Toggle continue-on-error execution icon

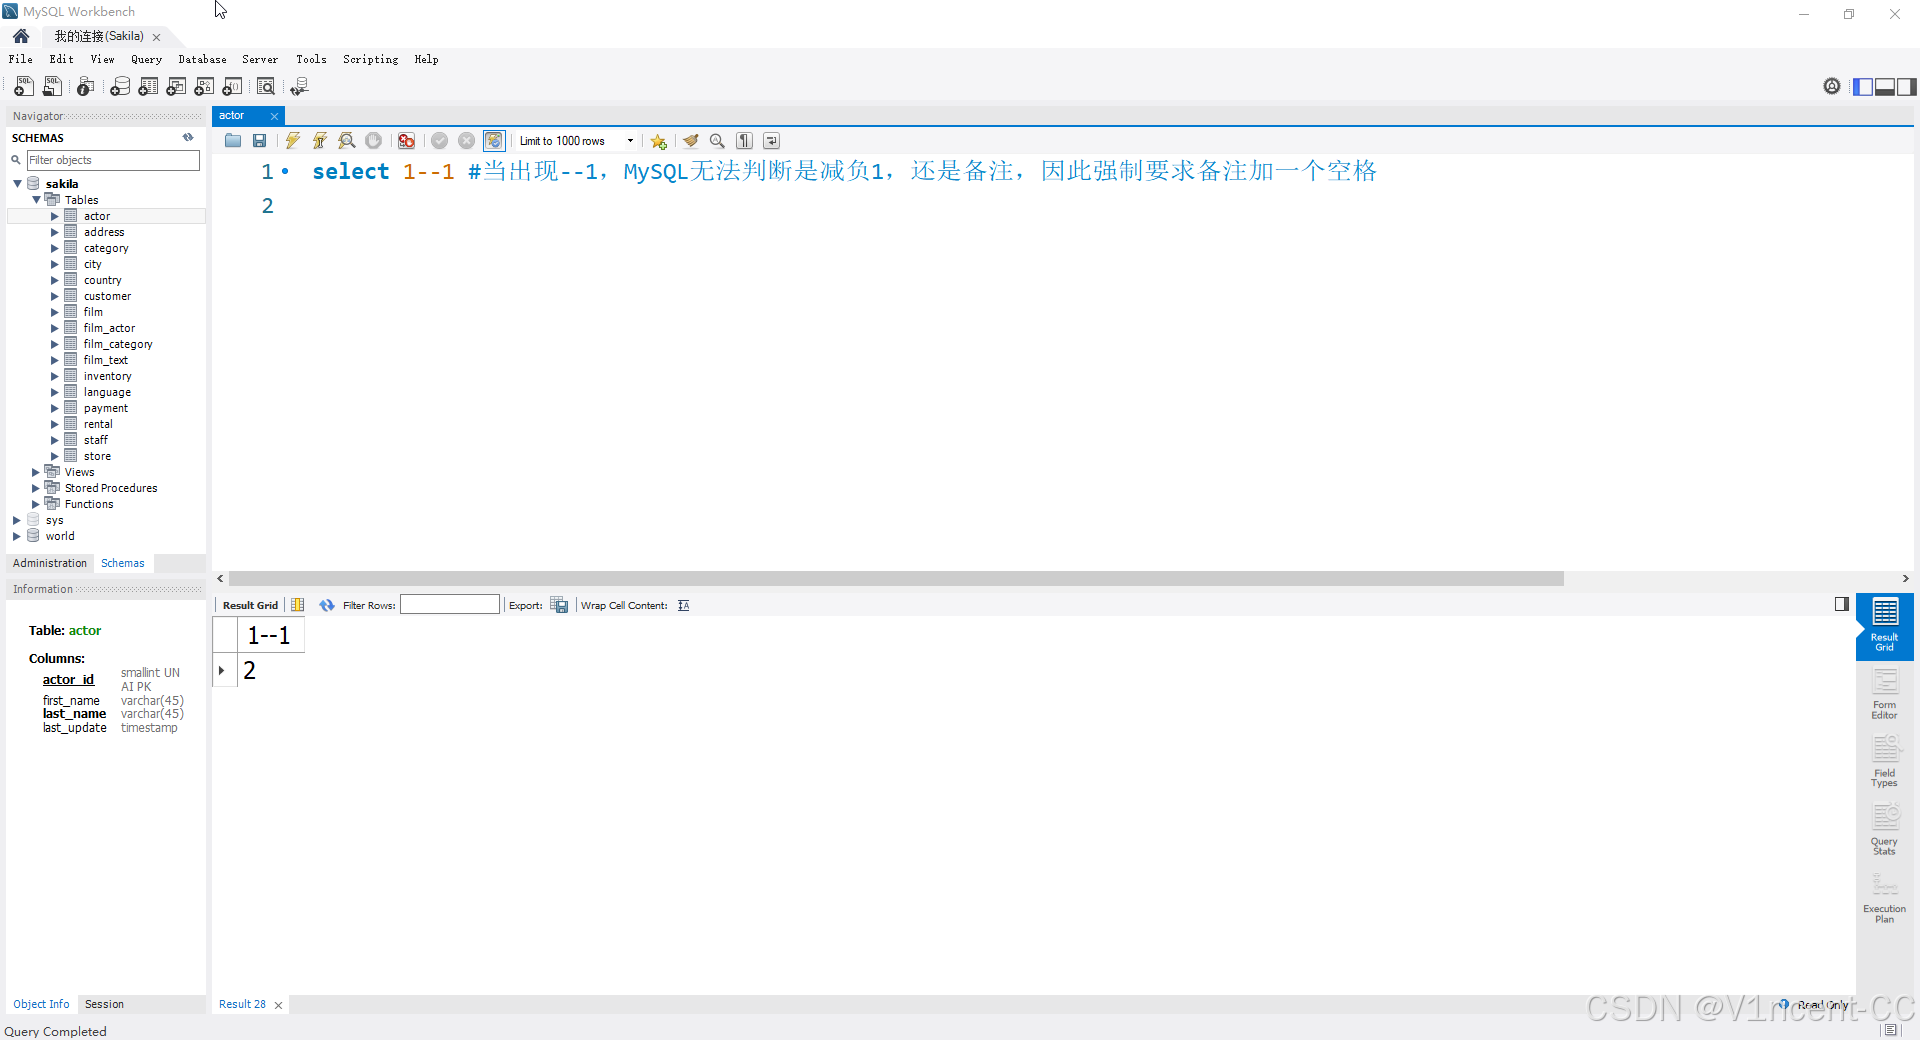coord(406,141)
